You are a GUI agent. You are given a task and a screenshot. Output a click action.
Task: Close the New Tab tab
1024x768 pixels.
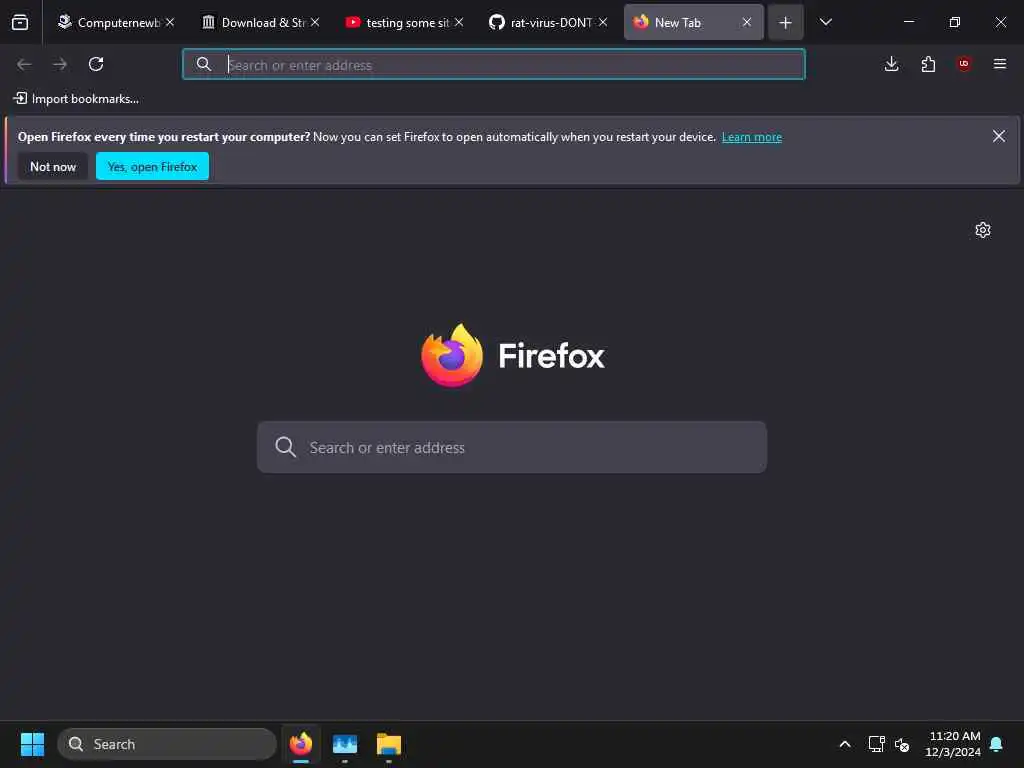746,22
